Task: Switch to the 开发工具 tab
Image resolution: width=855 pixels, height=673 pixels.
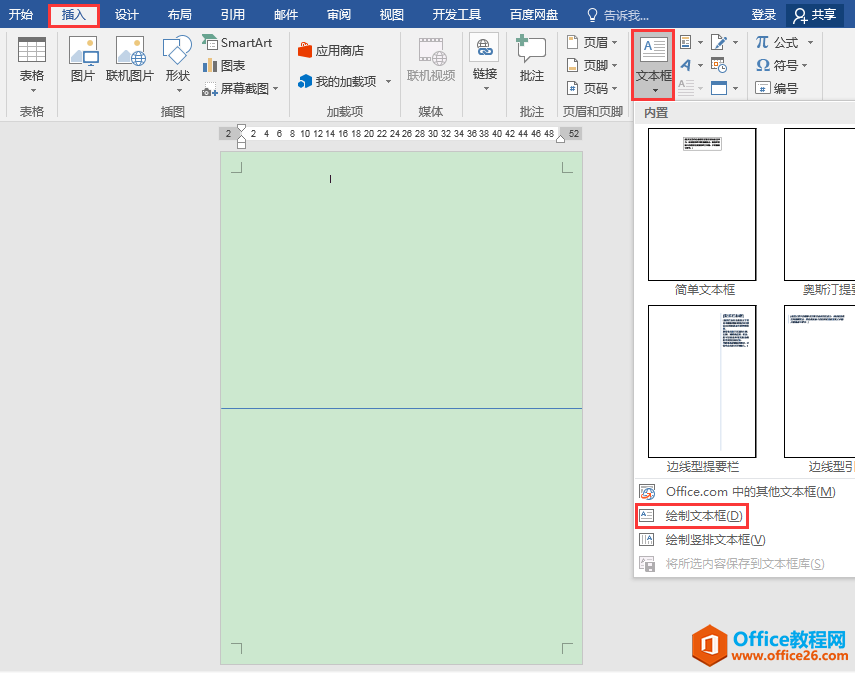Action: [456, 15]
